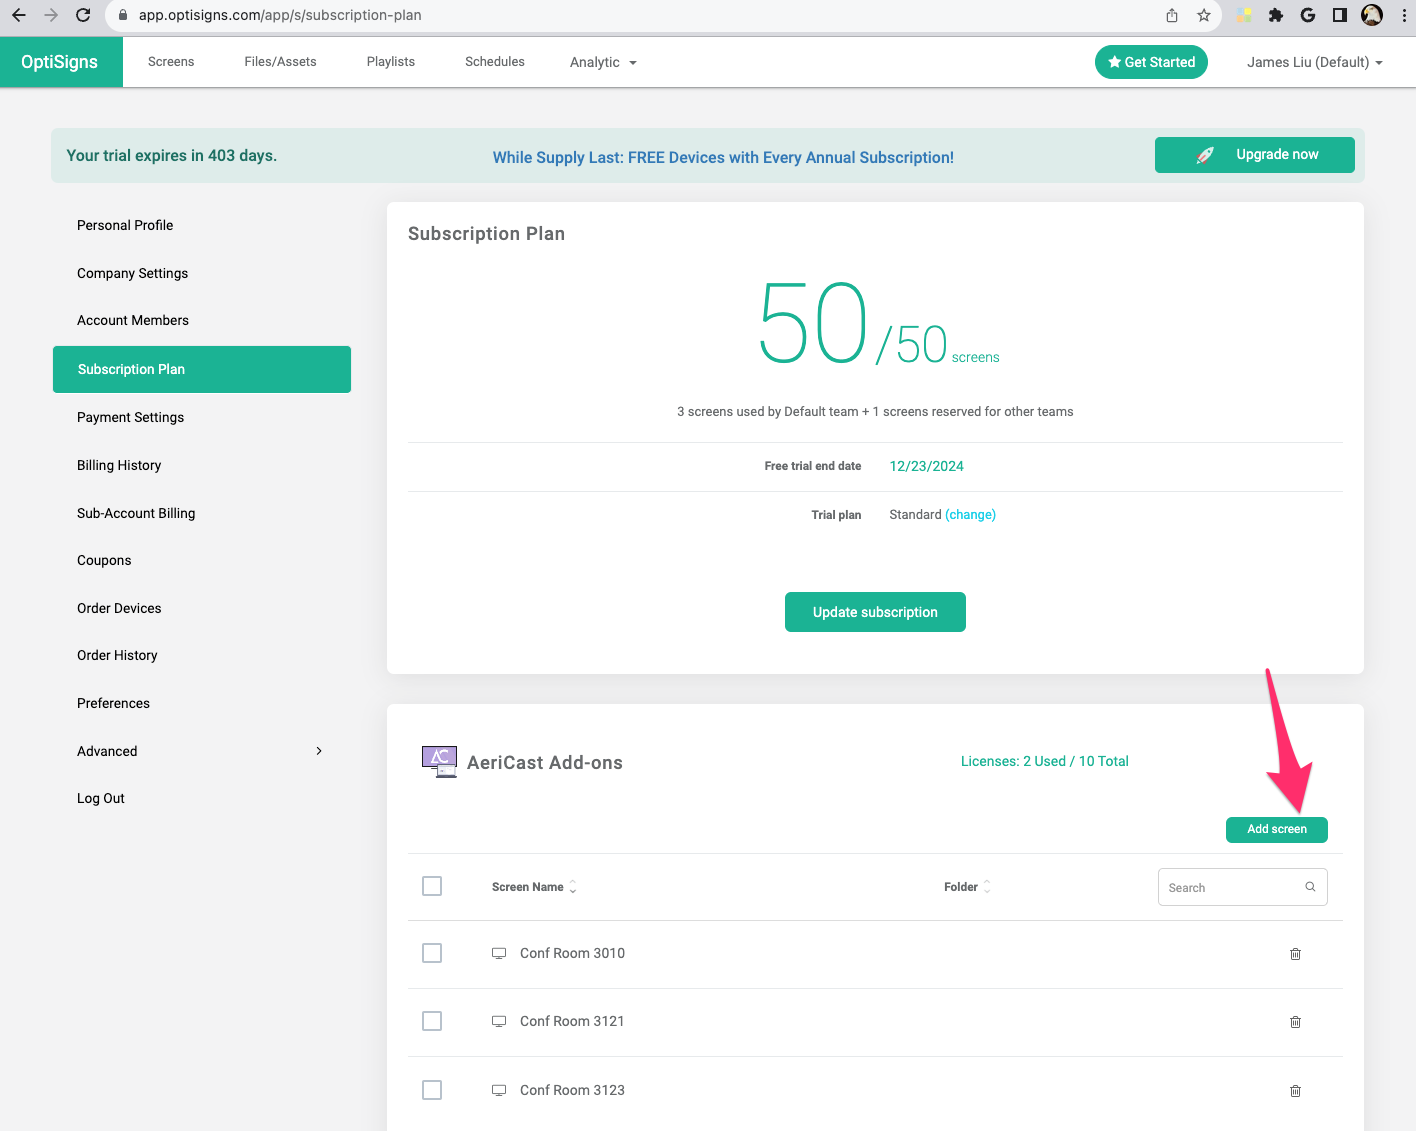Sort the table by Folder
This screenshot has height=1131, width=1416.
click(x=967, y=887)
